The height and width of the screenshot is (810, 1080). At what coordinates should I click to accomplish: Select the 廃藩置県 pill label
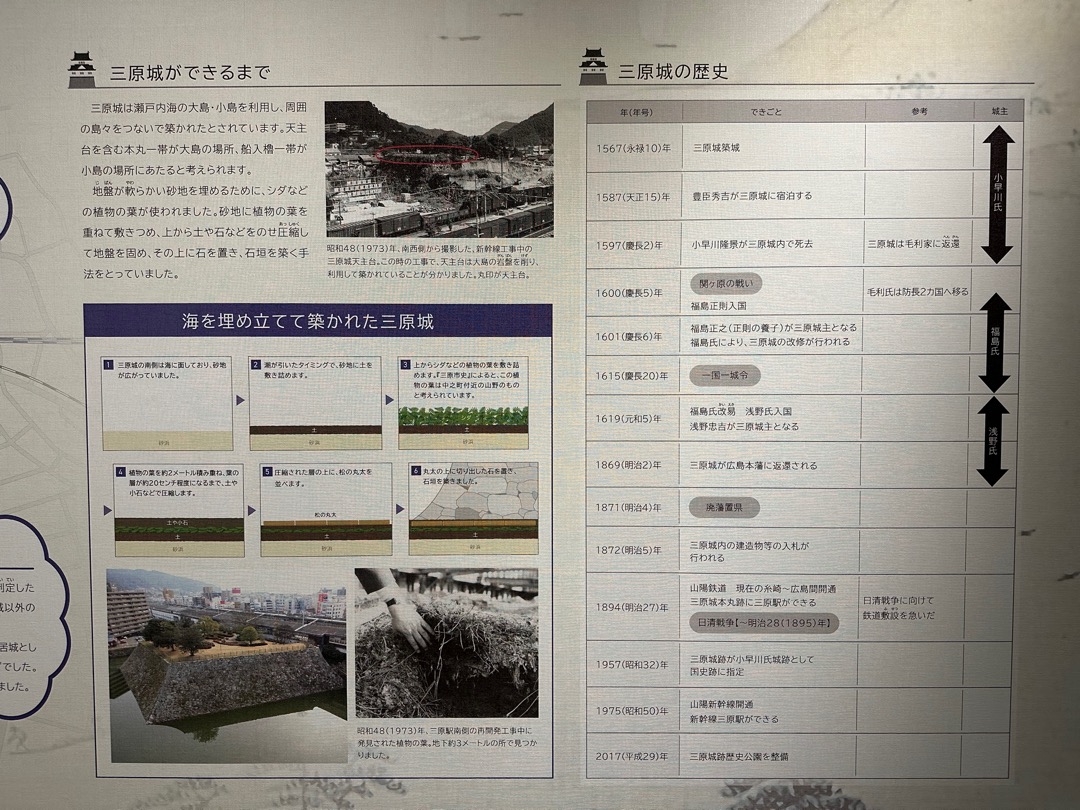click(724, 508)
